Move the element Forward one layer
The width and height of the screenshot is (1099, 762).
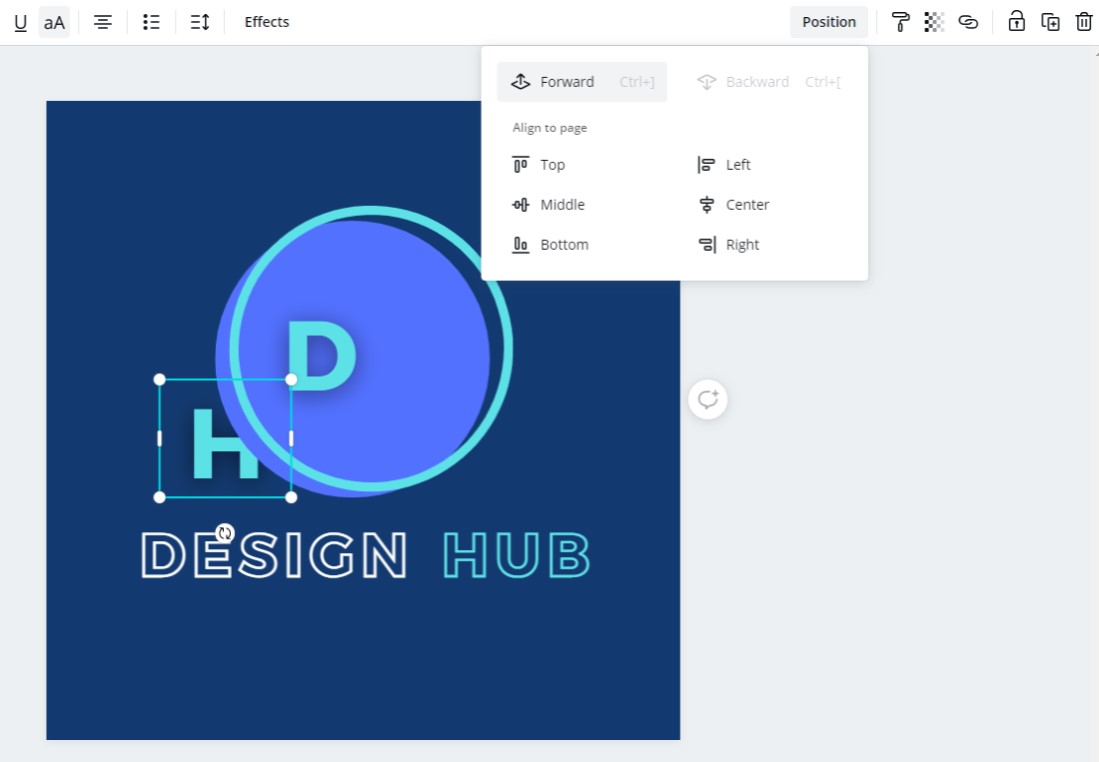click(x=582, y=82)
